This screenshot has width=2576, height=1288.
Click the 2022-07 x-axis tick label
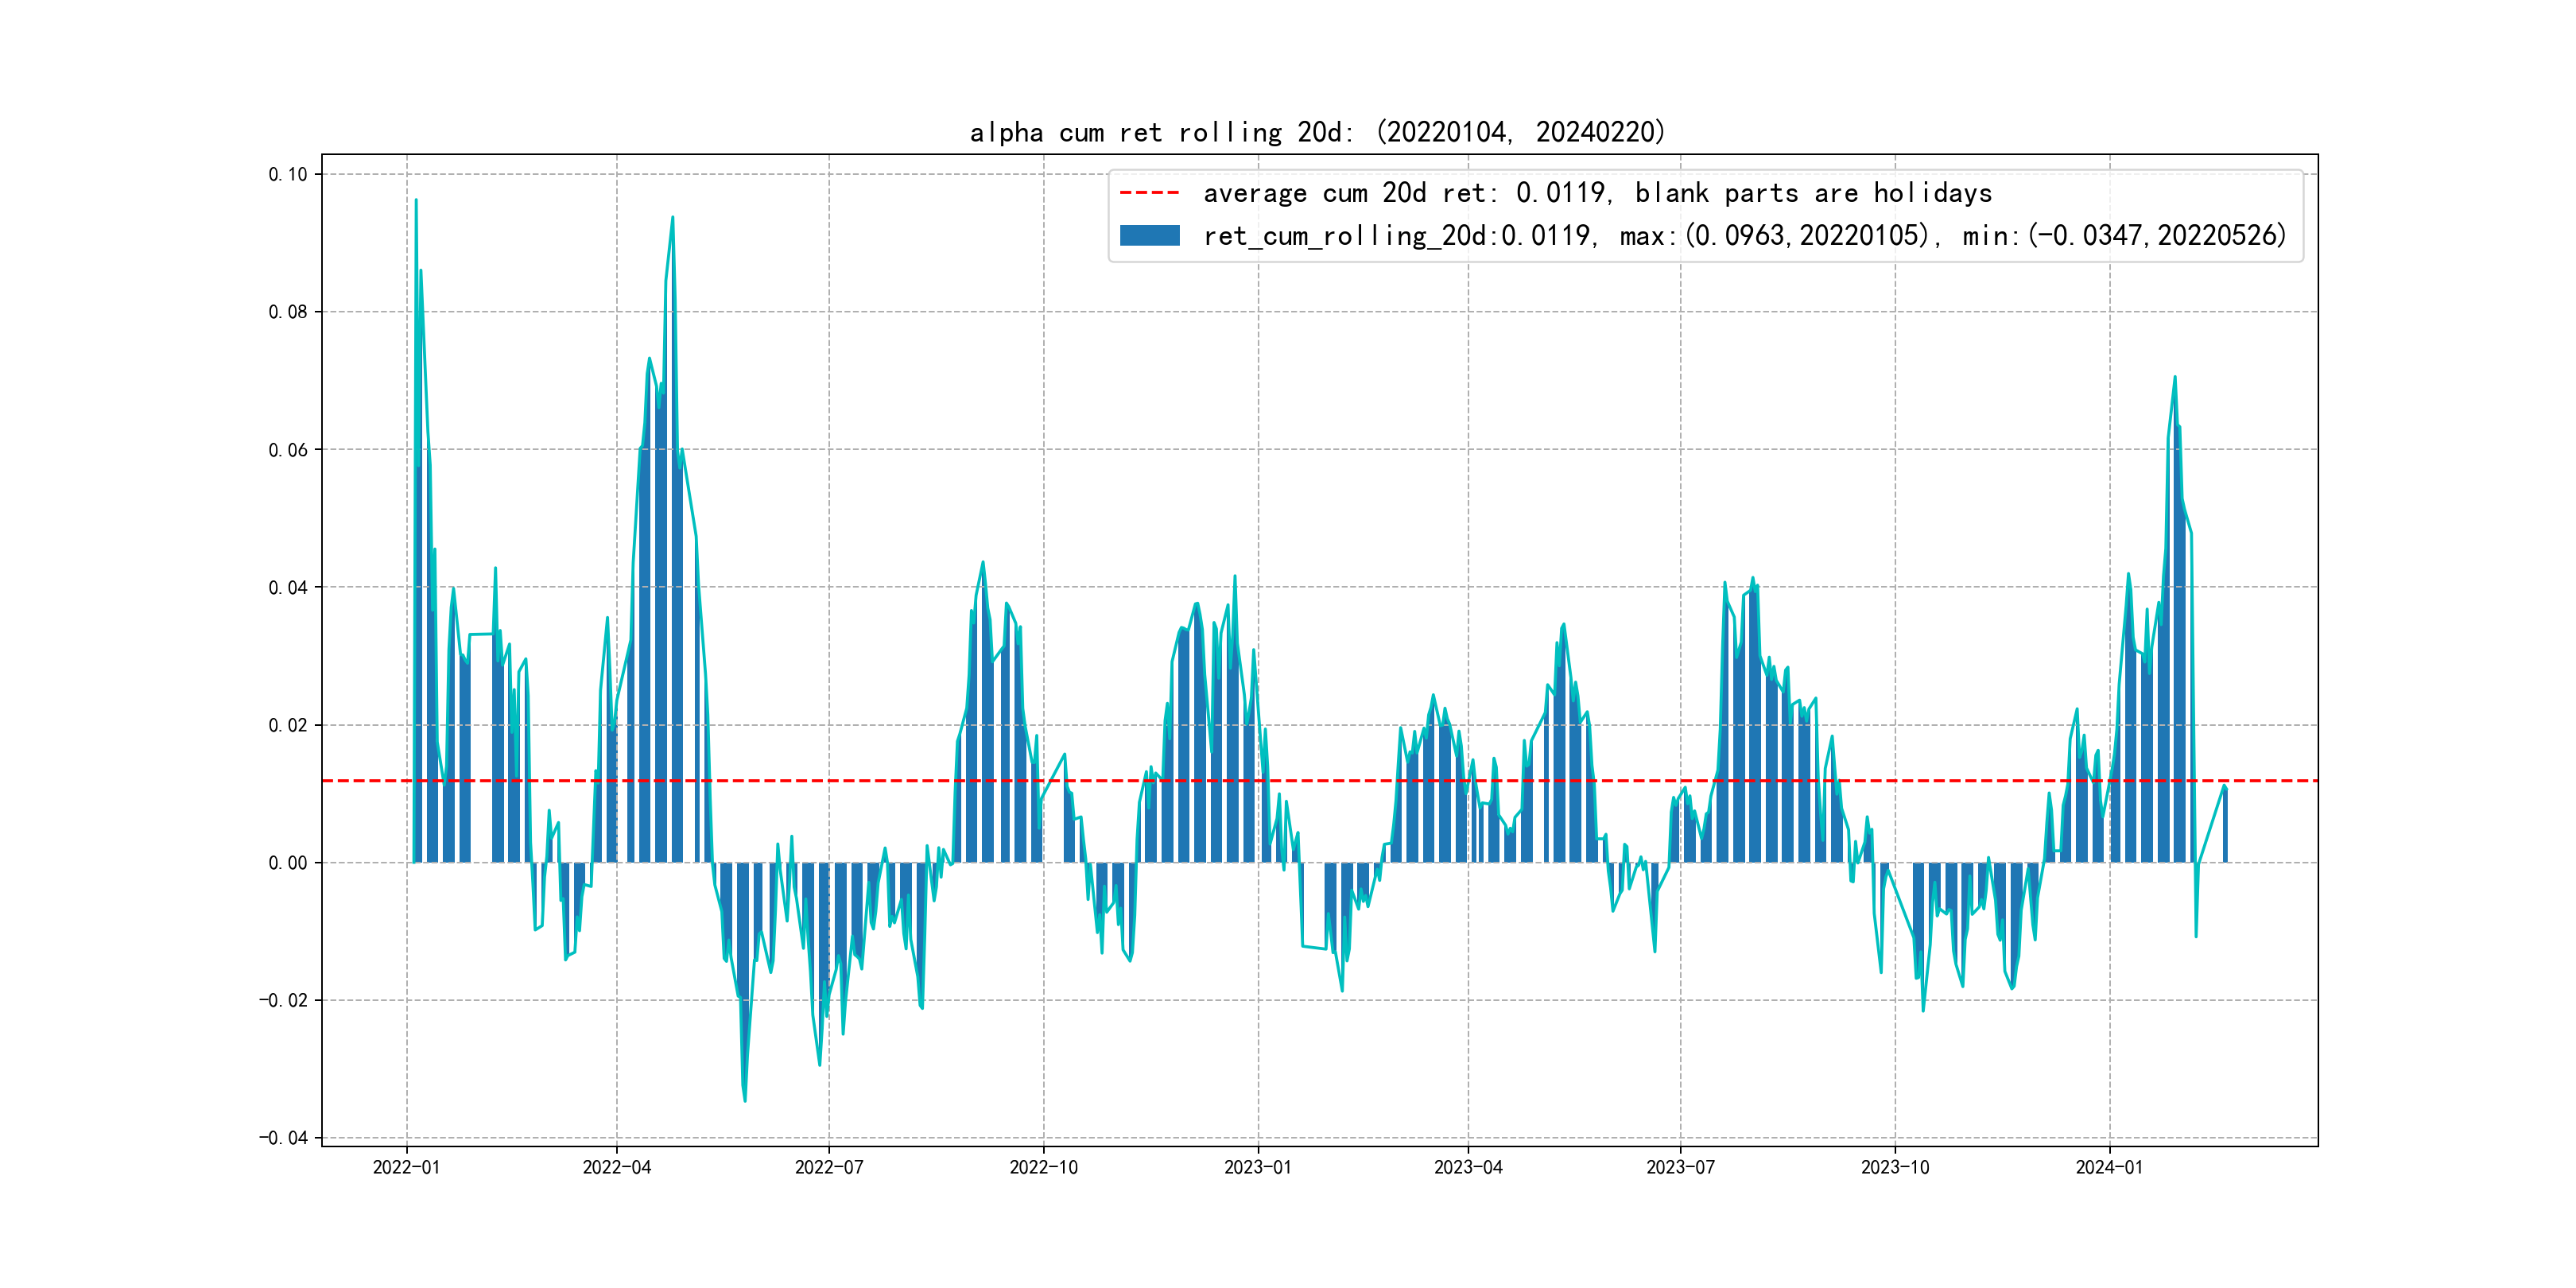829,1167
